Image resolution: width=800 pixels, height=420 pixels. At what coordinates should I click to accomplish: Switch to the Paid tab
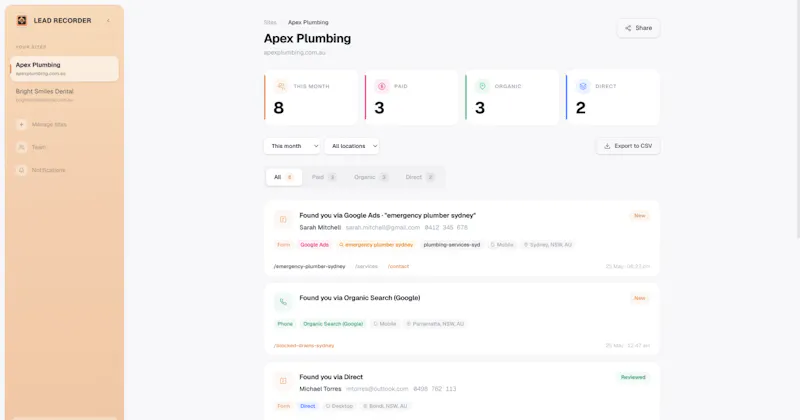click(x=324, y=177)
